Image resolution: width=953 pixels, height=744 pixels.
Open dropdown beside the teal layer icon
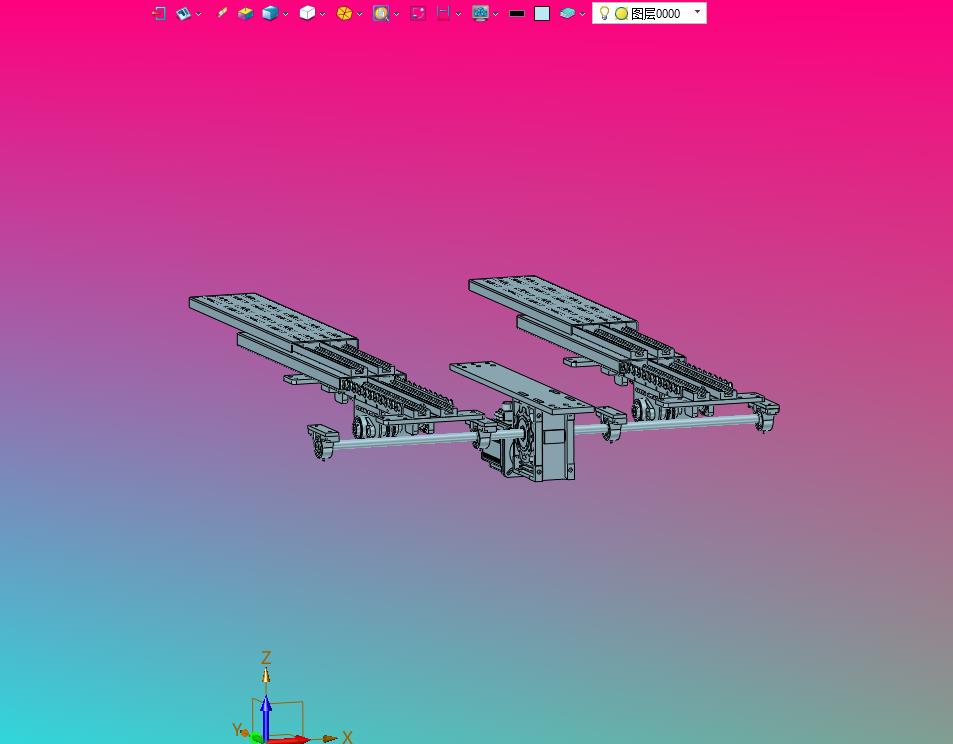pyautogui.click(x=582, y=14)
